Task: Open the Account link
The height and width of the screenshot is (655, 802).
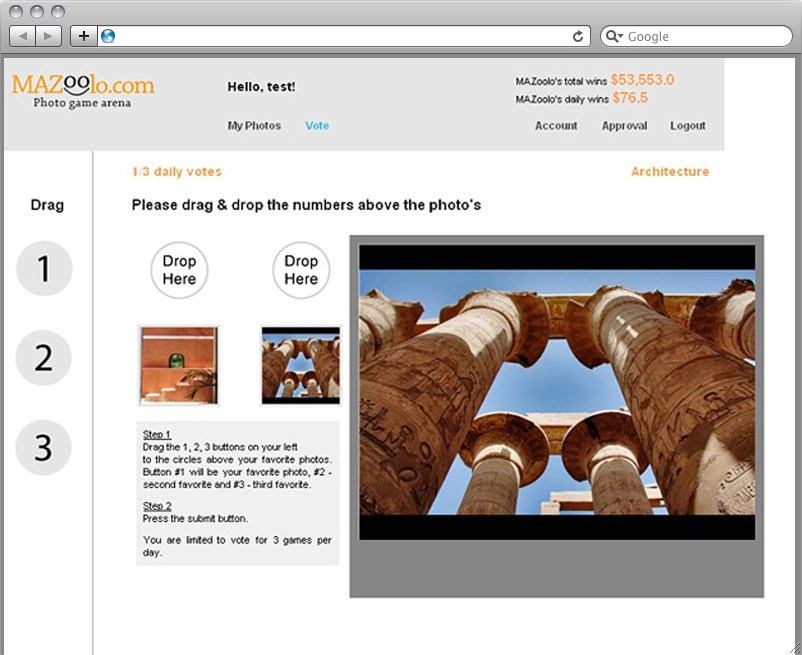Action: tap(556, 126)
